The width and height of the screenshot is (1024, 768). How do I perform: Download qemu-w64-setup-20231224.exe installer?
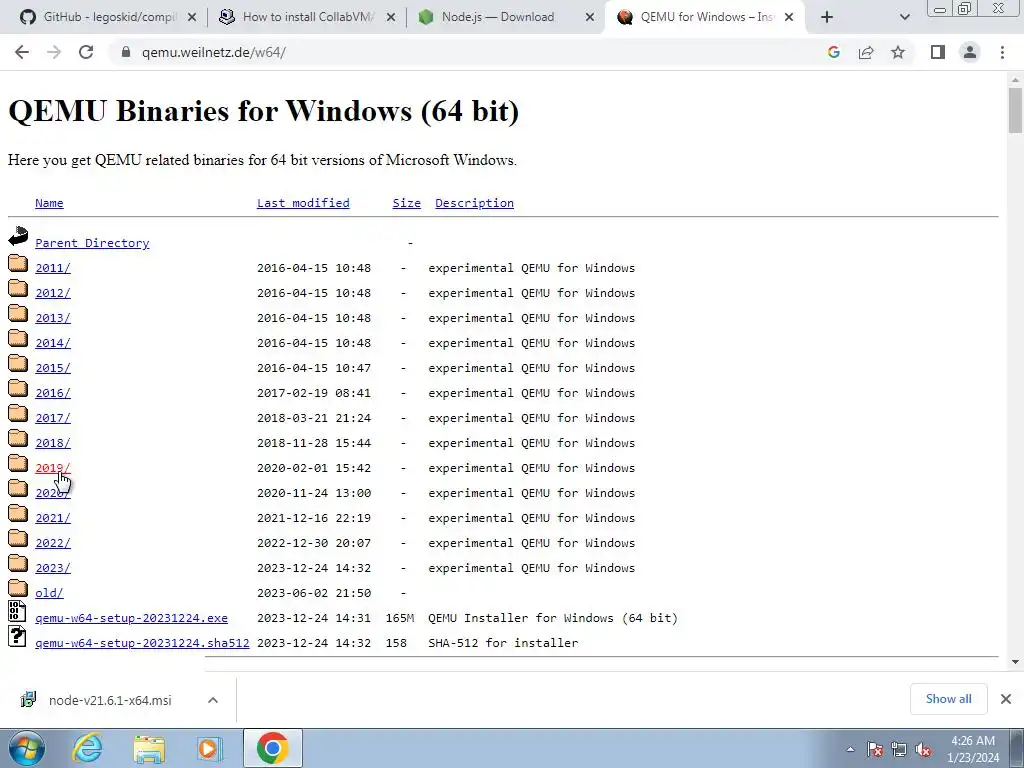pyautogui.click(x=131, y=618)
